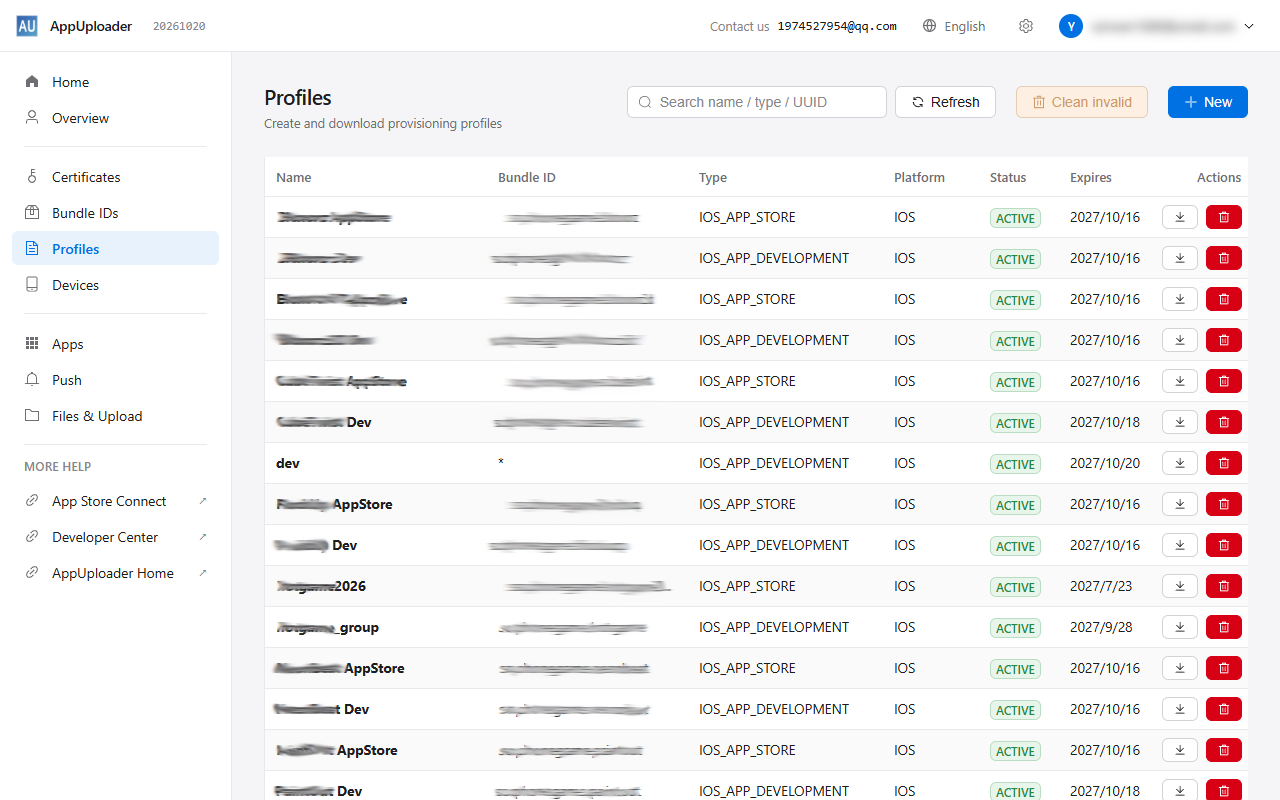Open settings via the gear icon
This screenshot has height=800, width=1280.
[x=1026, y=26]
